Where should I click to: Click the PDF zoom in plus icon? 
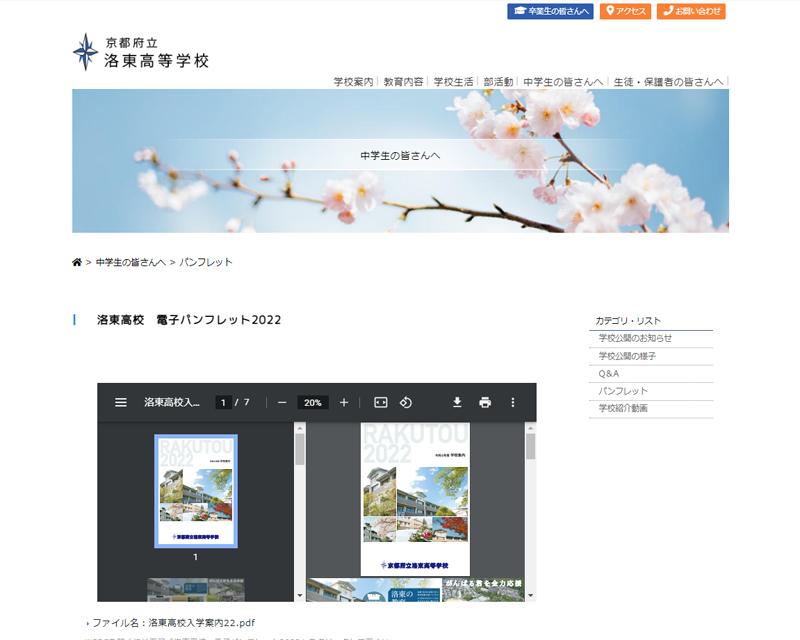tap(344, 402)
